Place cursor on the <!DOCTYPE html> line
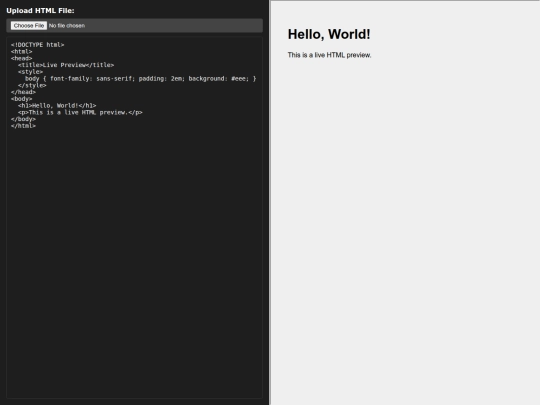 (38, 45)
